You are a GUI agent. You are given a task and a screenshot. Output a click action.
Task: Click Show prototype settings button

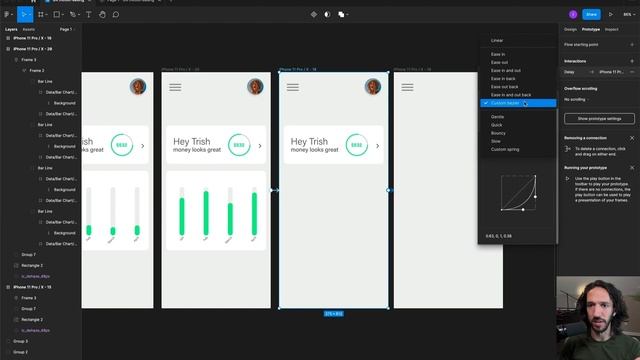(599, 119)
